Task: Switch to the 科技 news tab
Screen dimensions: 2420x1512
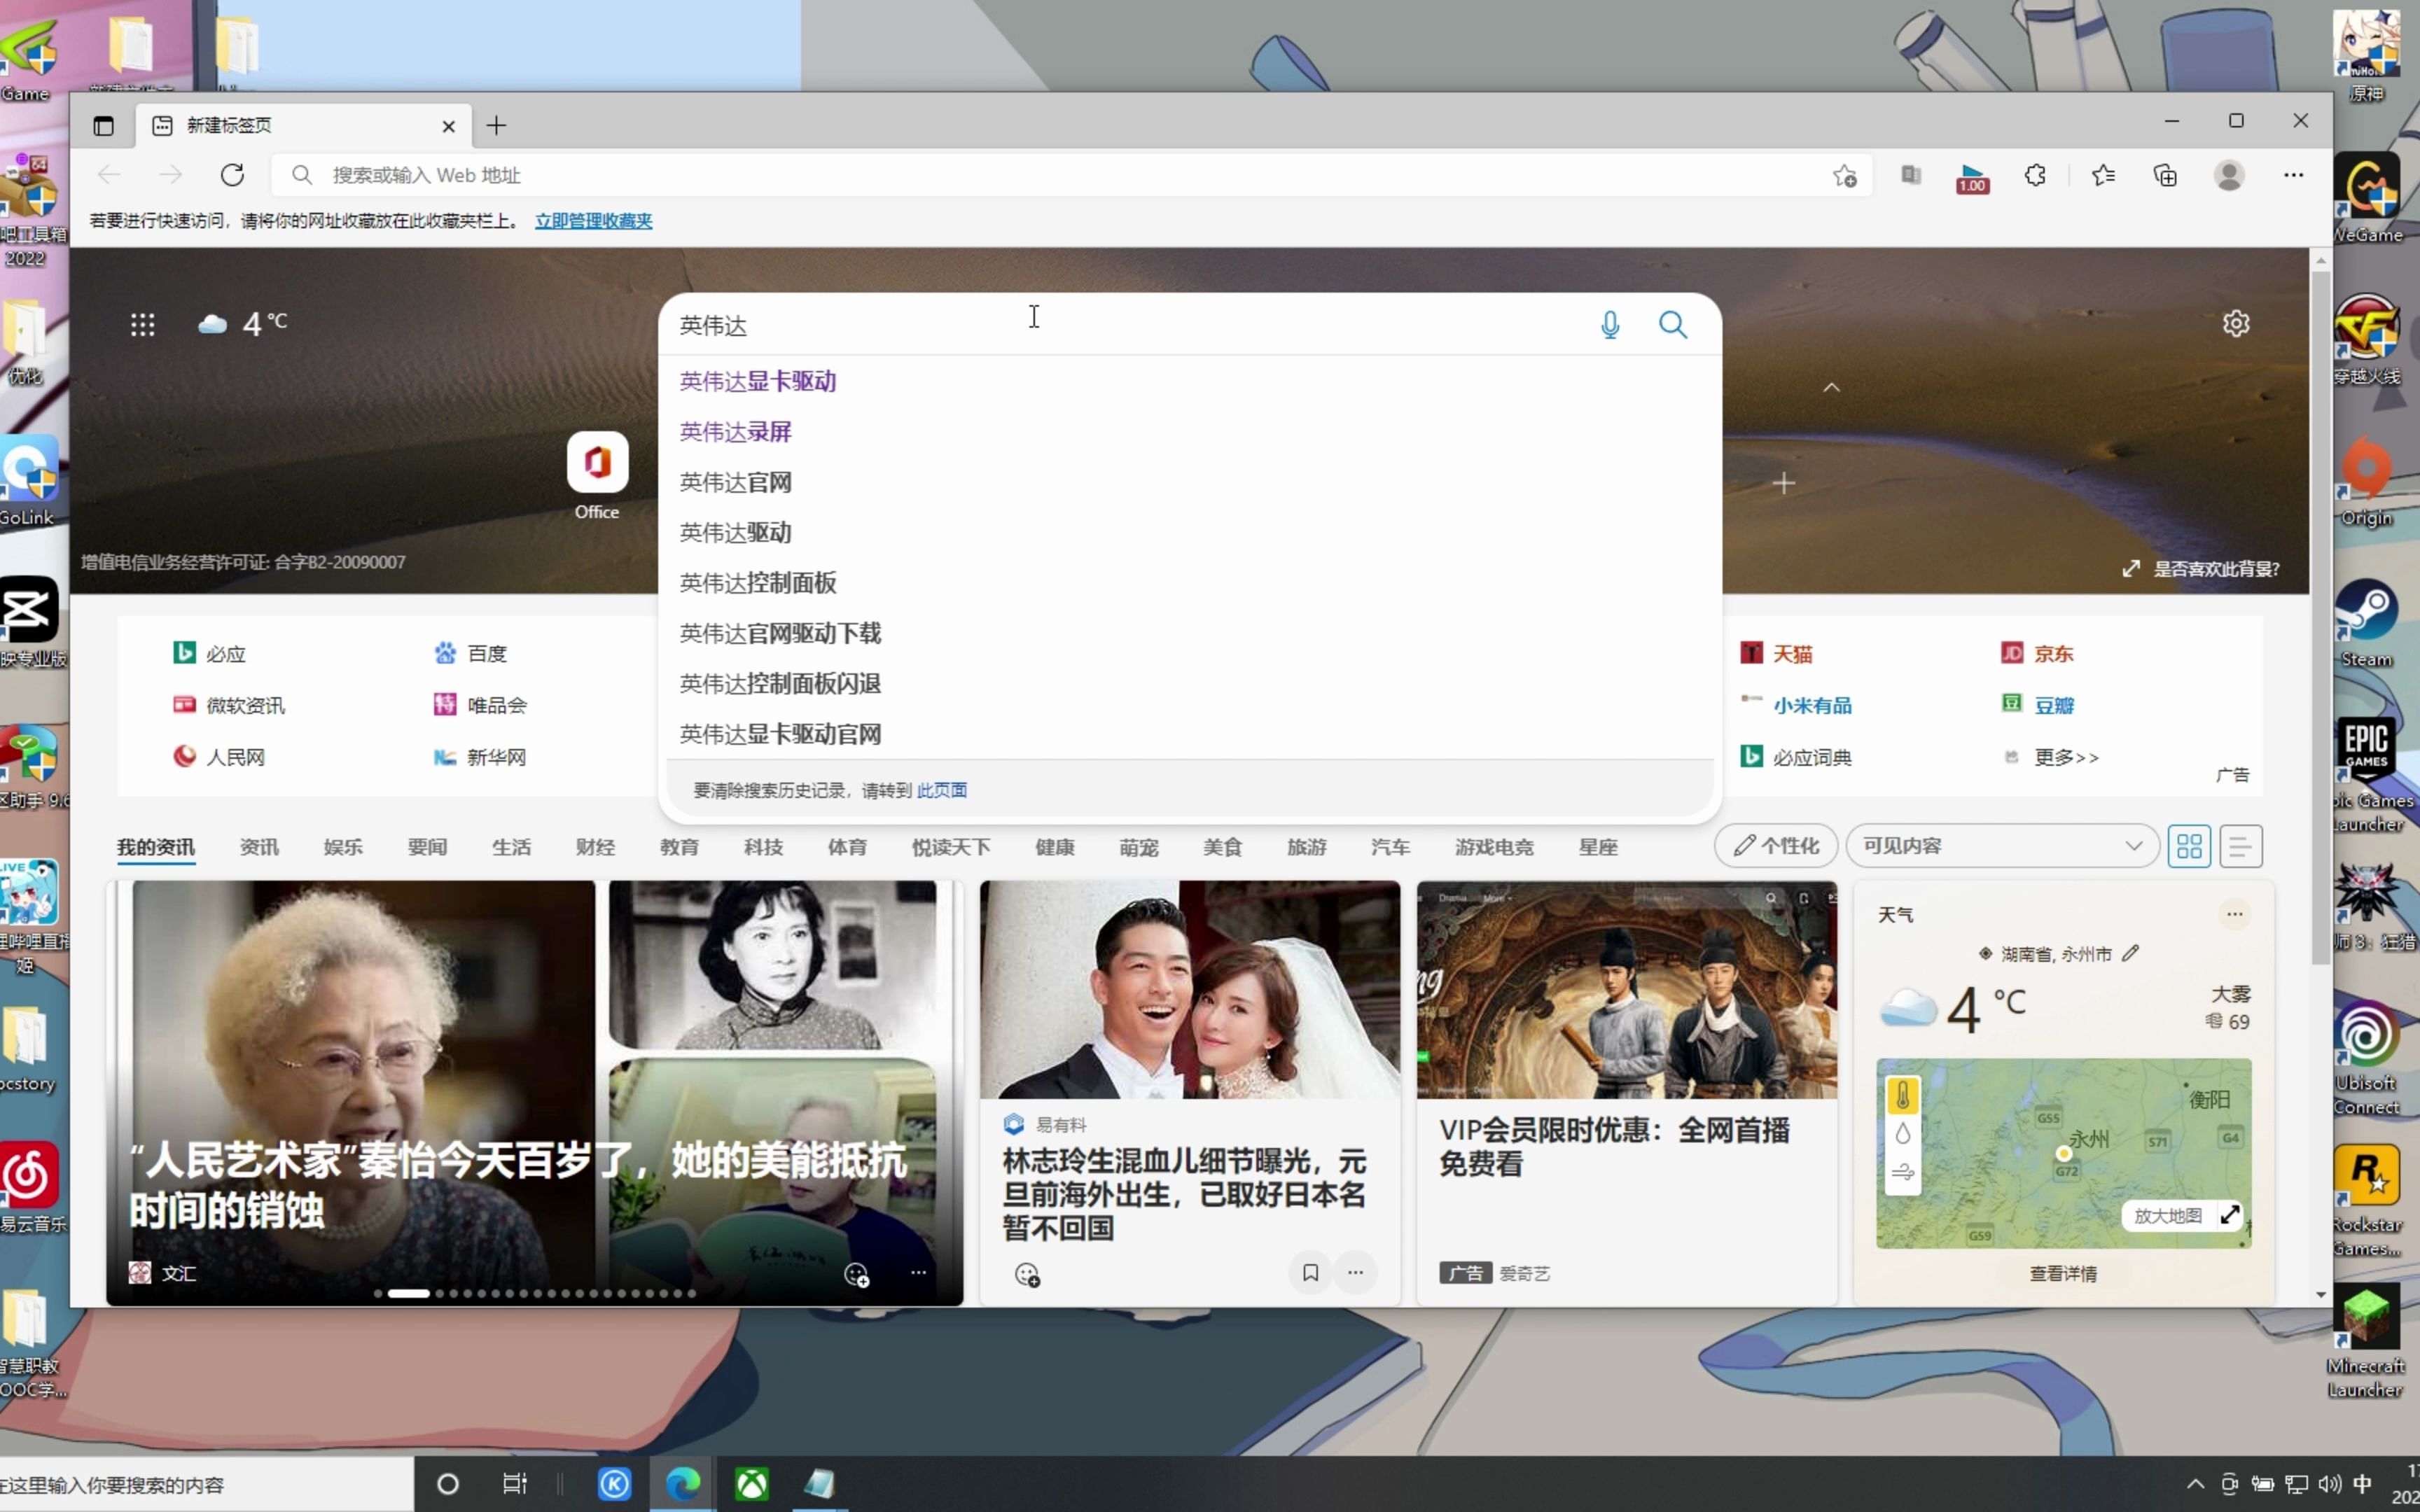Action: (x=763, y=848)
